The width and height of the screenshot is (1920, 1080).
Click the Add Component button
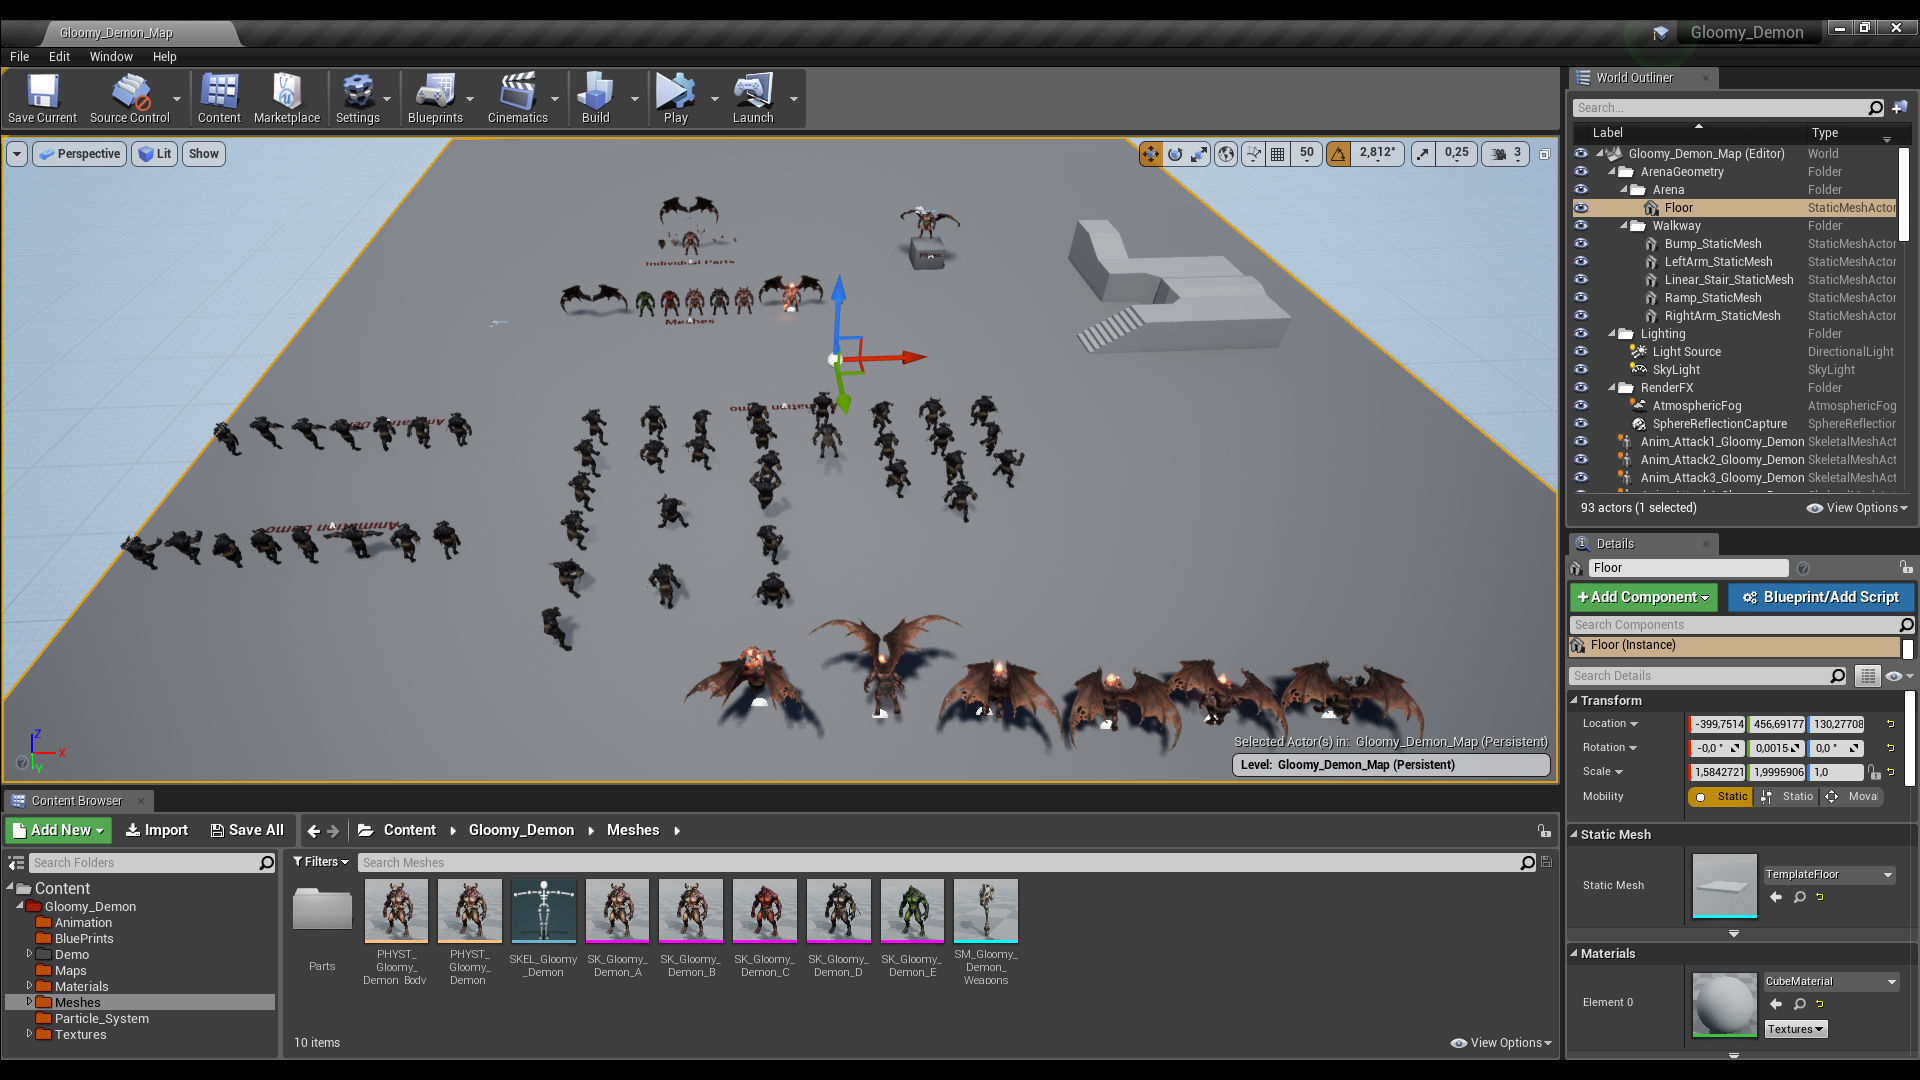coord(1642,597)
